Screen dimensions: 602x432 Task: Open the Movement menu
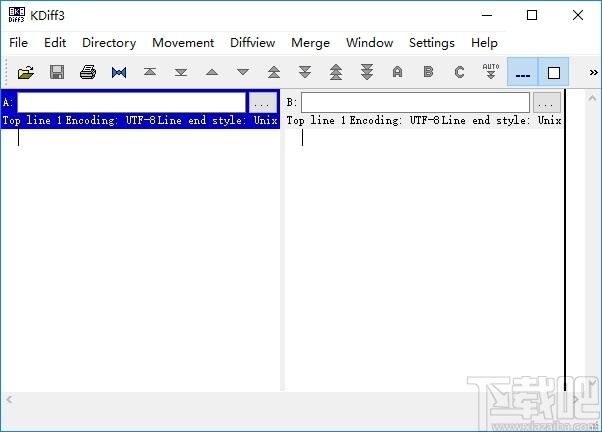(x=183, y=43)
